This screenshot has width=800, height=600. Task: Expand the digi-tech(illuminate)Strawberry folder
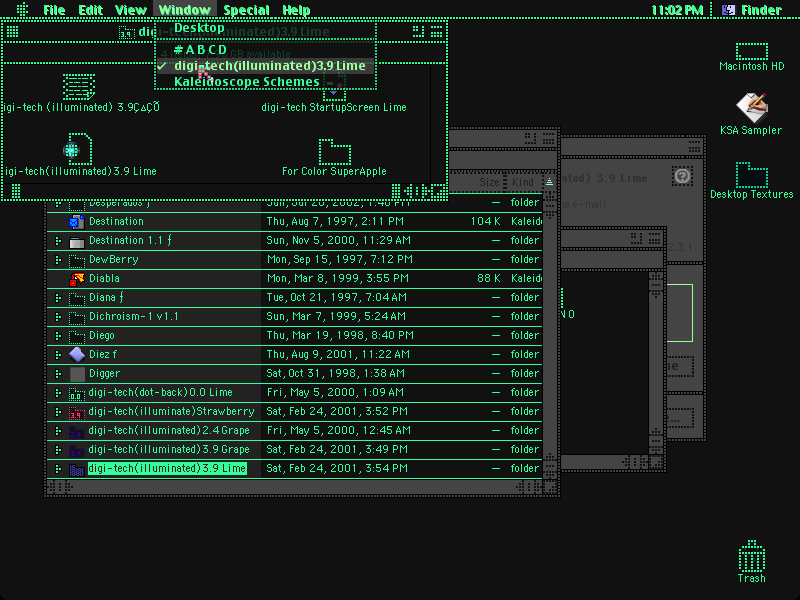(x=58, y=412)
